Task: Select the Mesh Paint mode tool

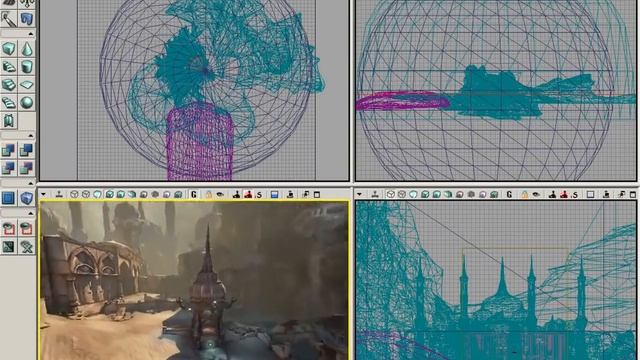Action: pyautogui.click(x=9, y=19)
